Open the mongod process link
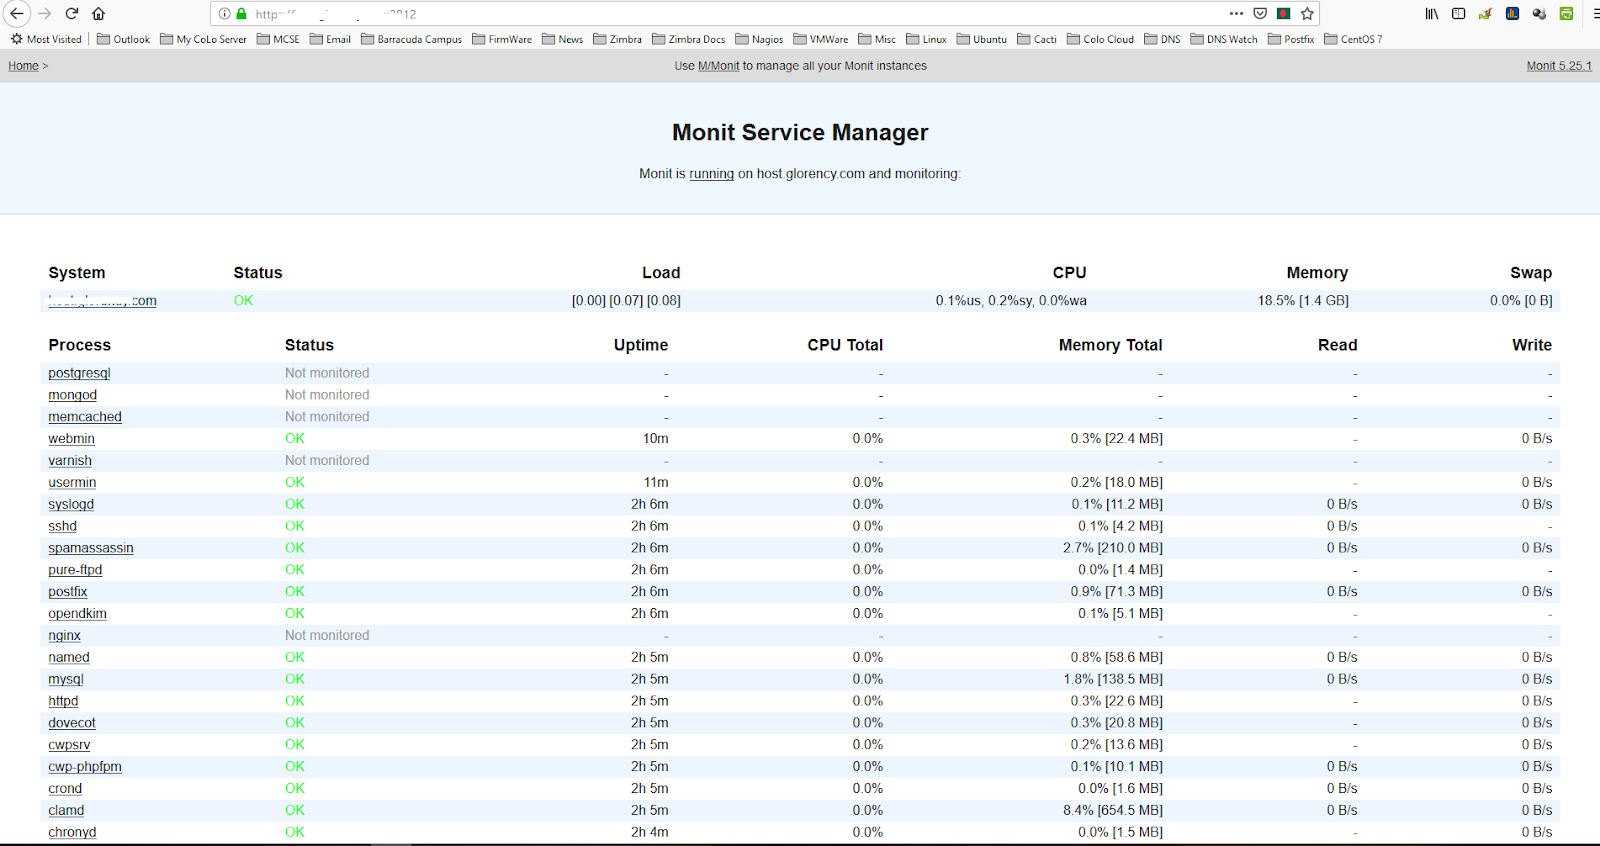The height and width of the screenshot is (846, 1600). pyautogui.click(x=72, y=395)
